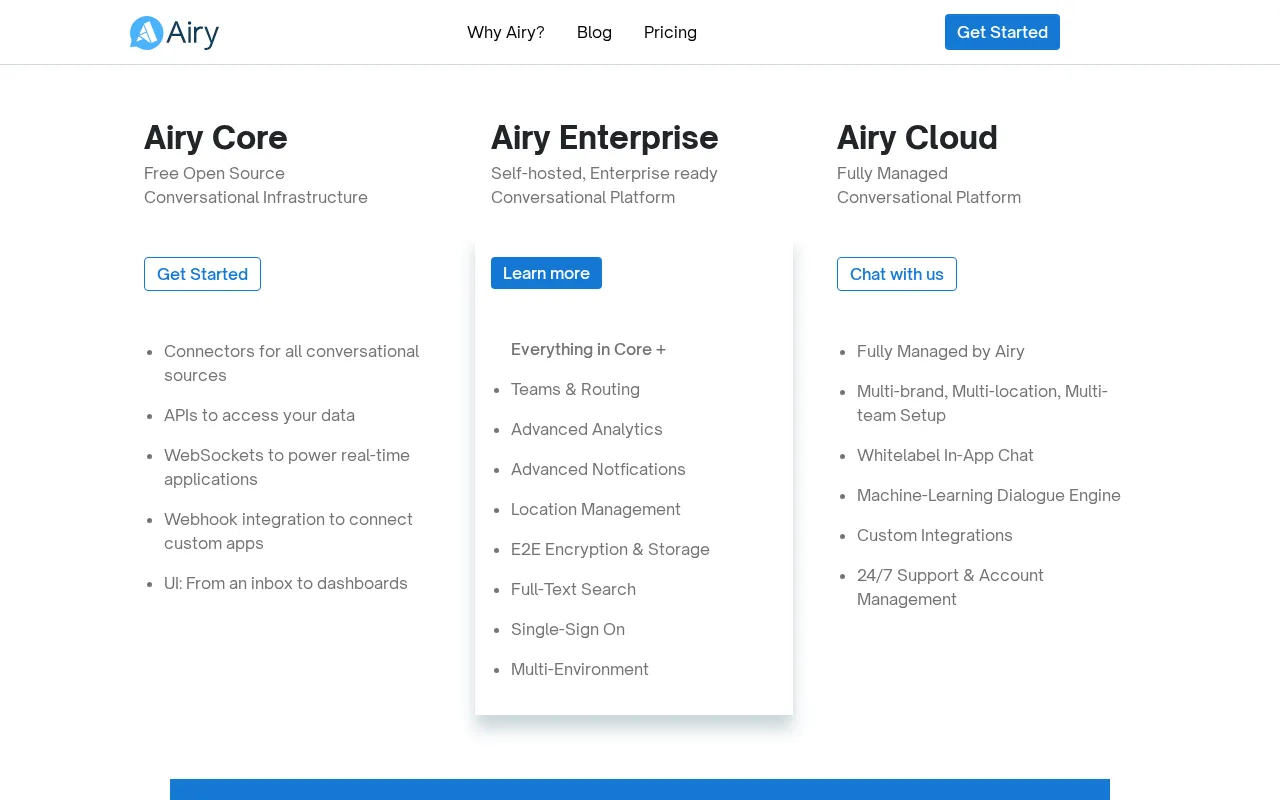Click the header Get Started button
Viewport: 1280px width, 800px height.
point(1002,32)
